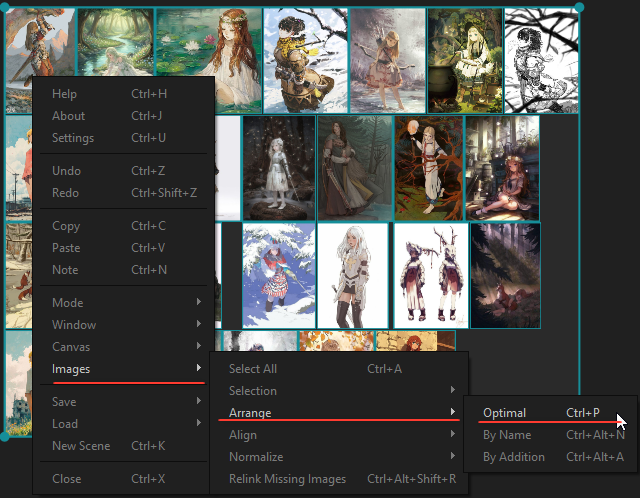Expand the Canvas submenu
Viewport: 640px width, 498px height.
pos(123,347)
